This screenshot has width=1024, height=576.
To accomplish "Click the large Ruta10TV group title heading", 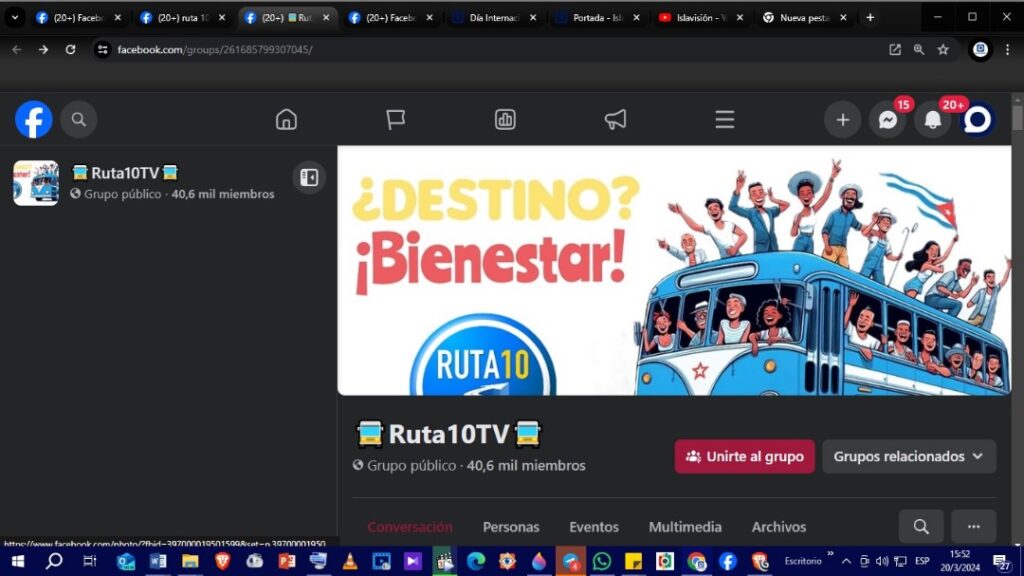I will click(449, 434).
